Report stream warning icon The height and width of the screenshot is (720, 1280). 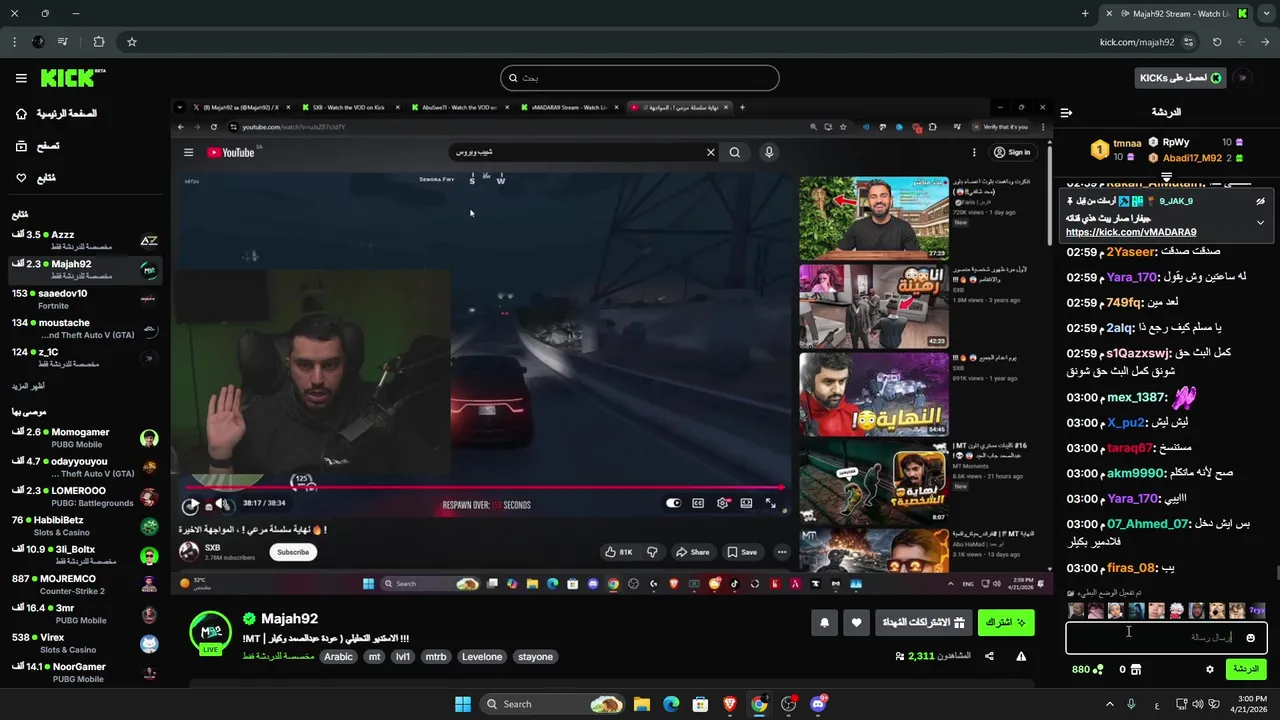click(x=1021, y=656)
